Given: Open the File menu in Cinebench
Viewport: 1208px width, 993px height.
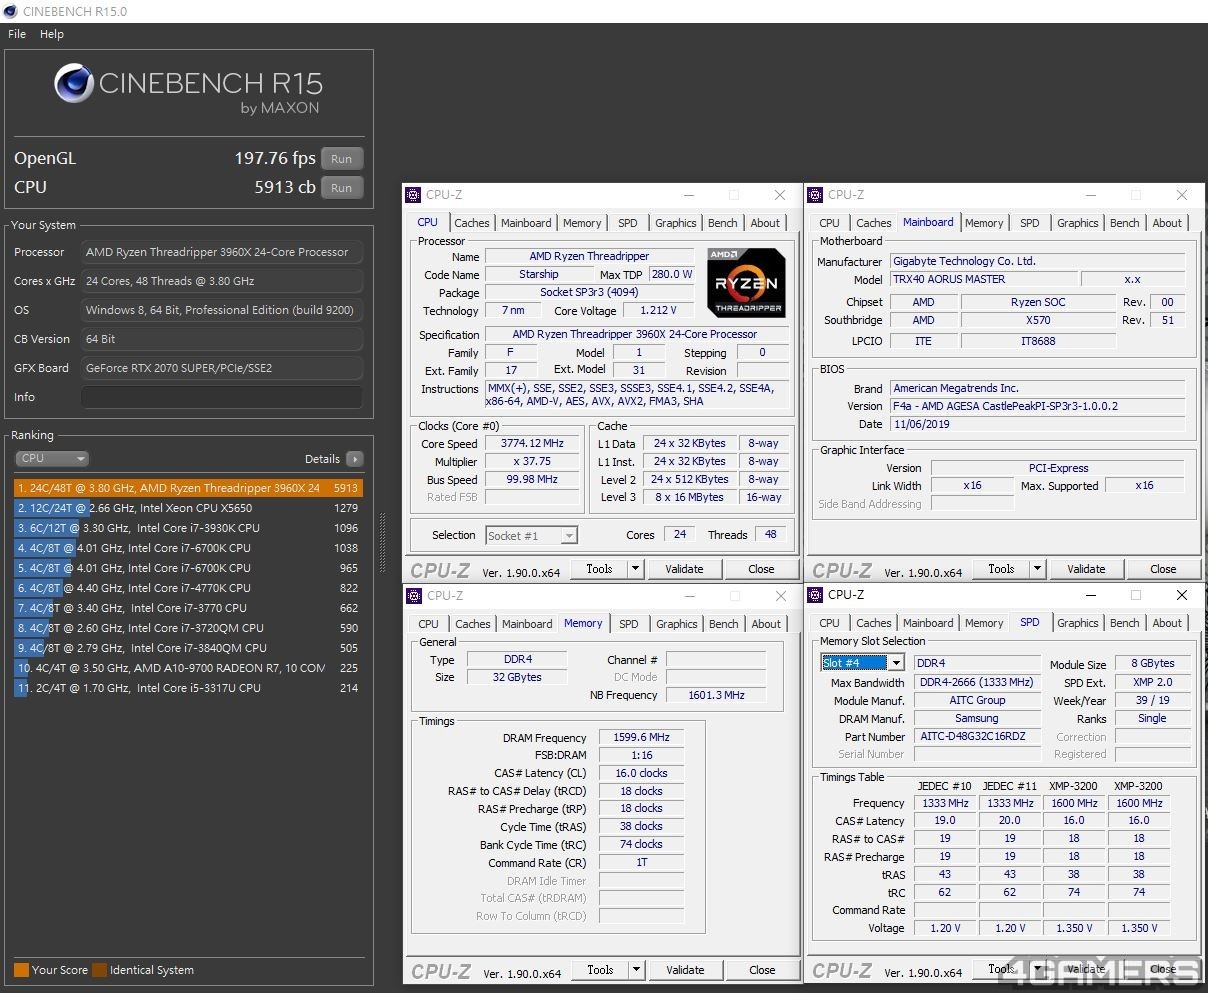Looking at the screenshot, I should point(17,34).
